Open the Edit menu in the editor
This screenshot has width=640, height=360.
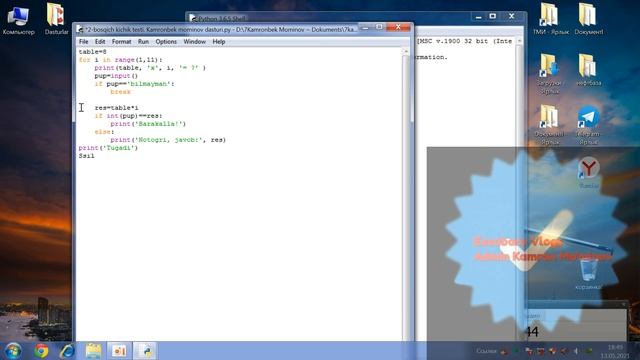(100, 42)
